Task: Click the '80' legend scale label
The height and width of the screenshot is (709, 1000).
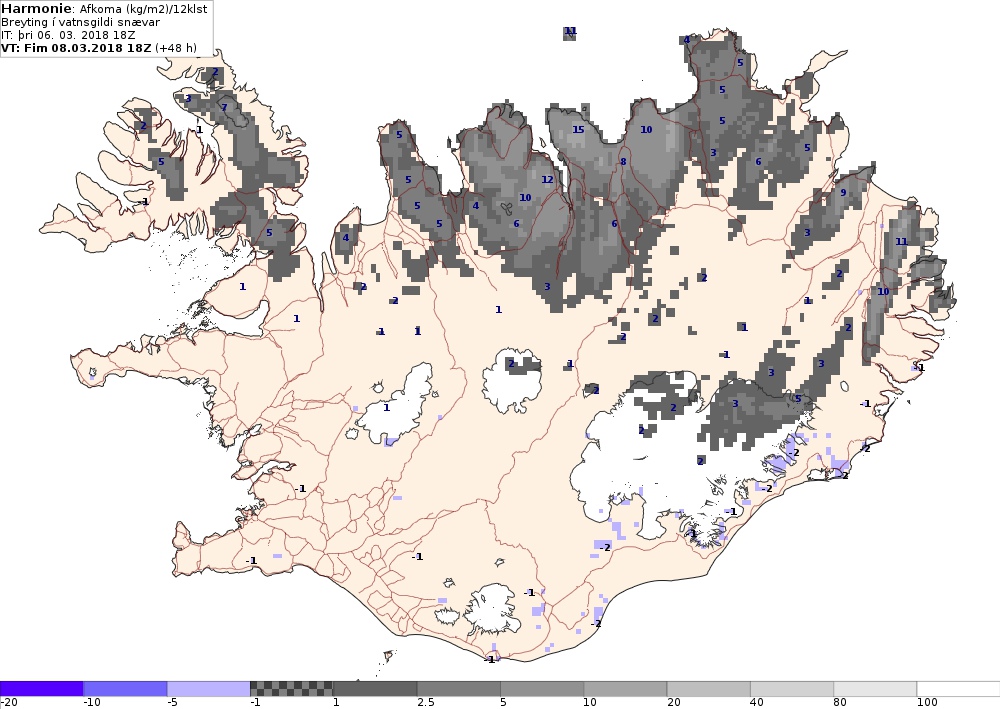Action: pyautogui.click(x=840, y=703)
